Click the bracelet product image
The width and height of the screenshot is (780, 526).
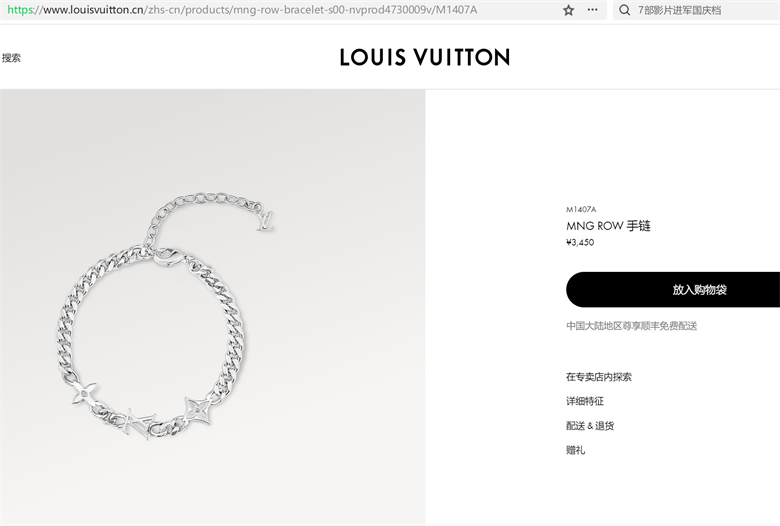212,308
